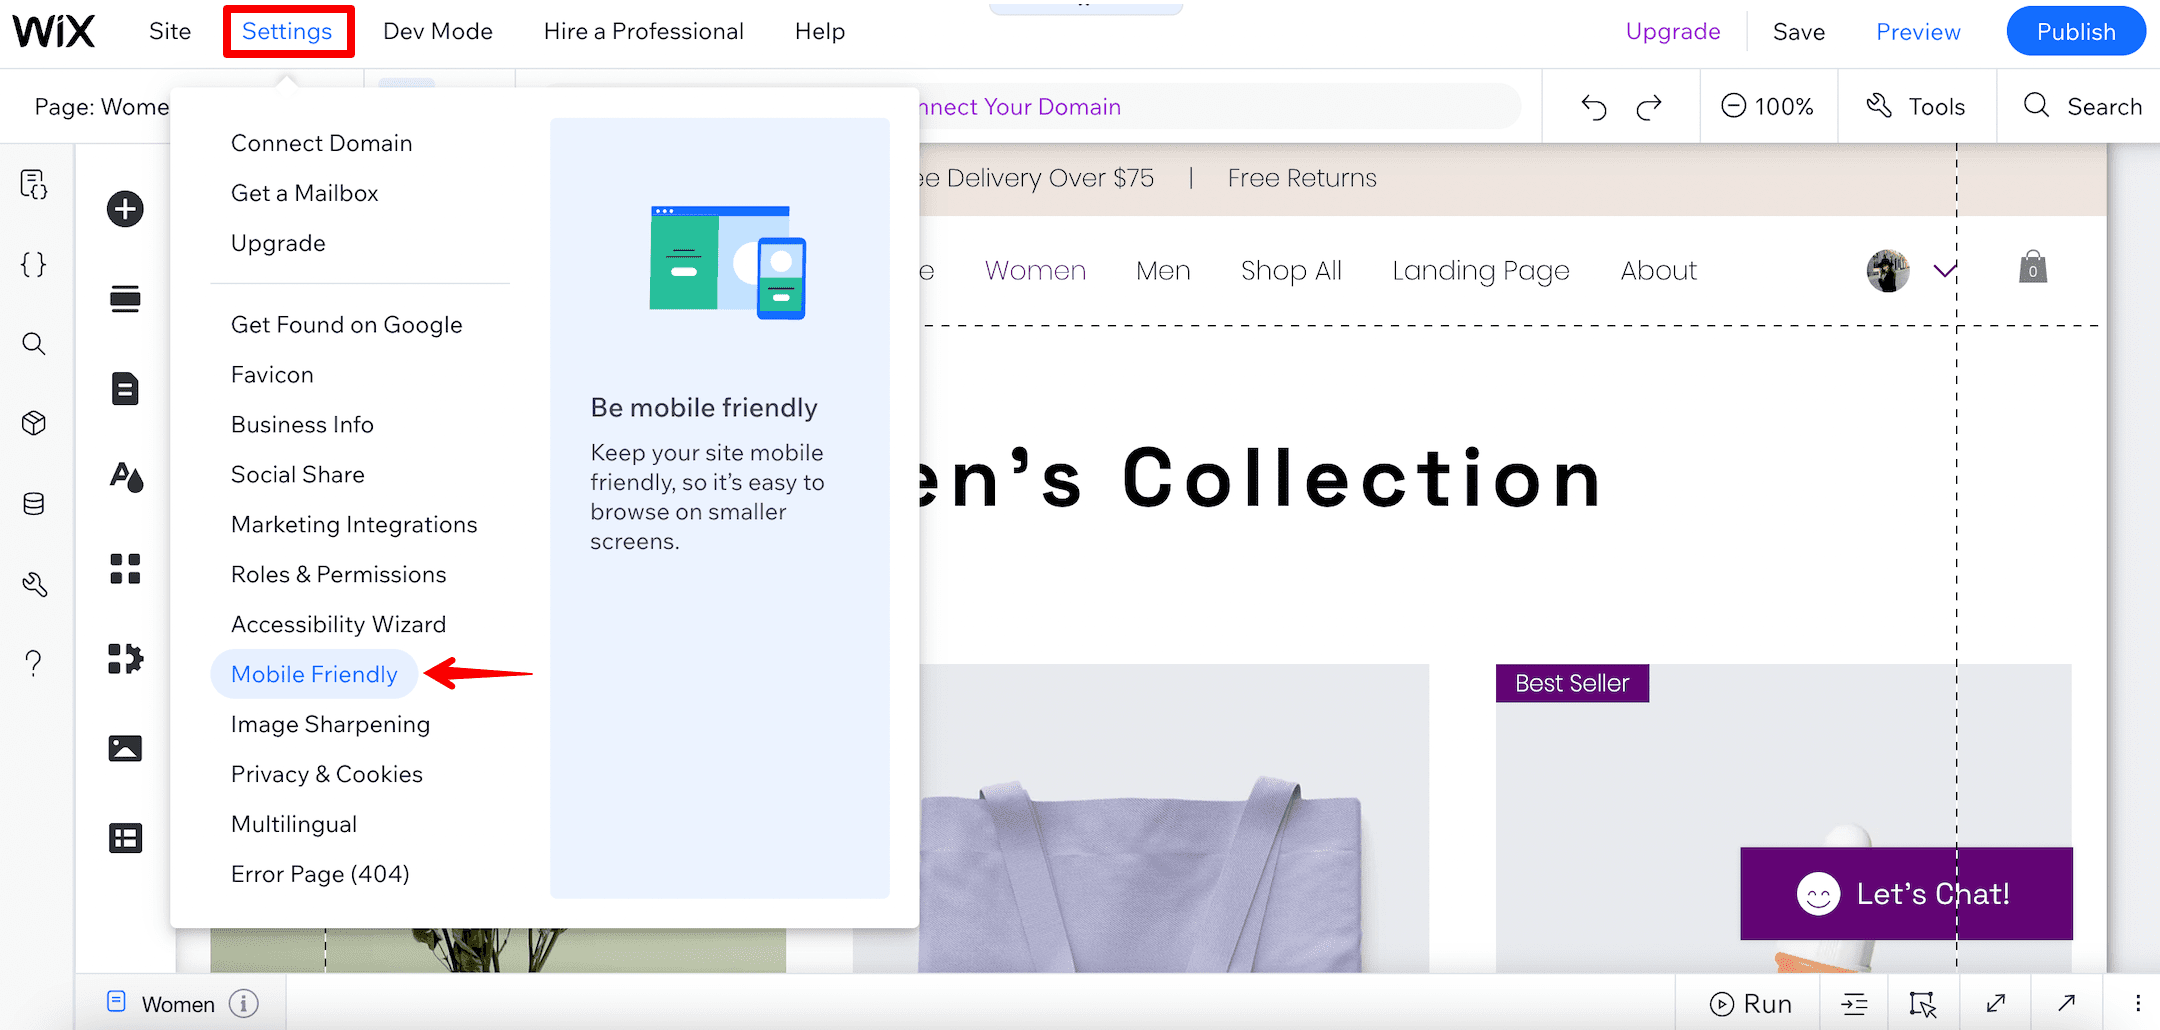Open help question mark icon in sidebar
2160x1030 pixels.
(x=34, y=663)
